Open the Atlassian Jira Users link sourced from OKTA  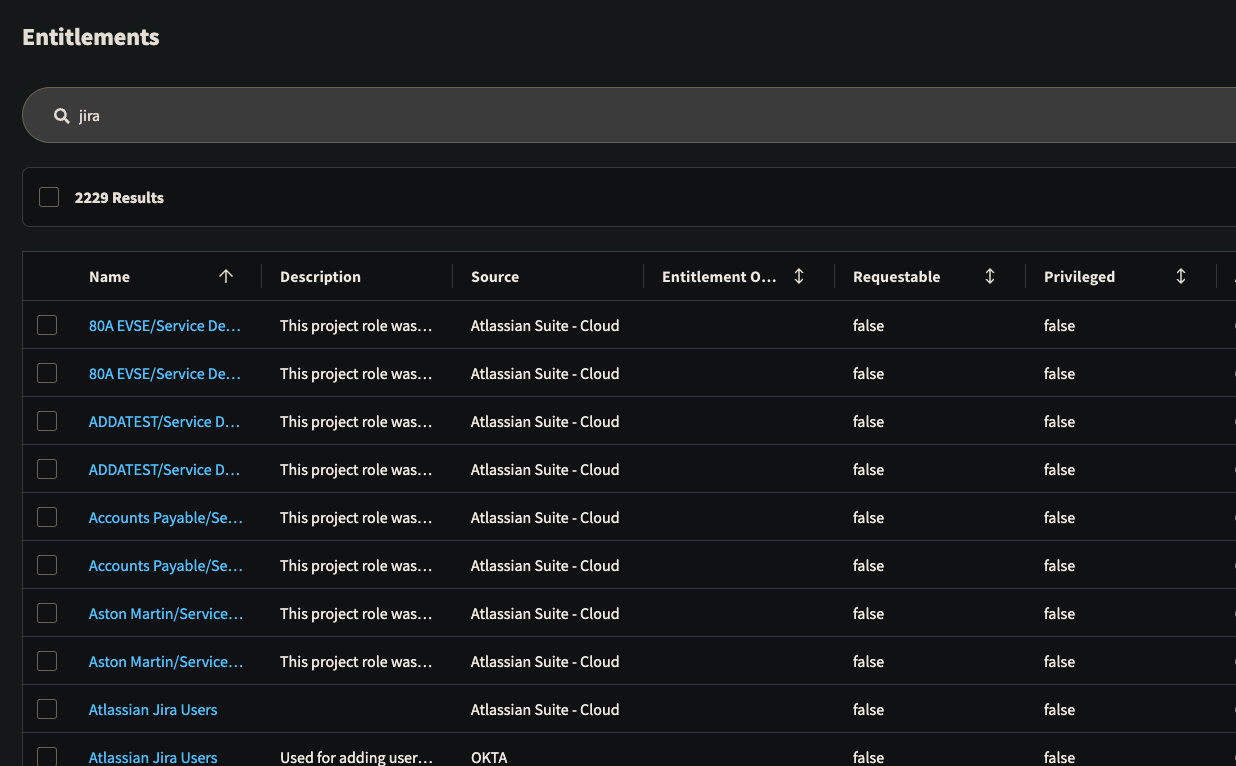tap(153, 757)
